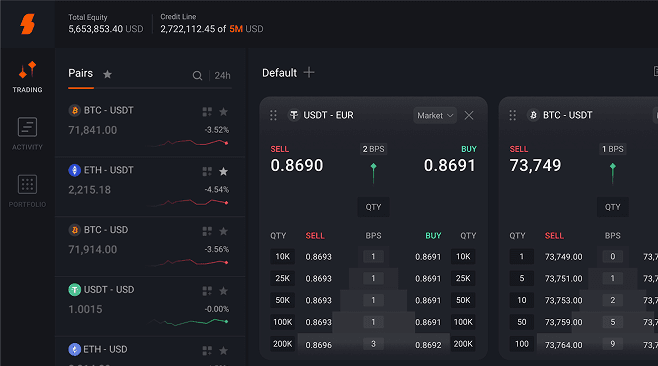Viewport: 658px width, 366px height.
Task: Select 10K sell quantity in USDT - EUR
Action: pyautogui.click(x=282, y=256)
